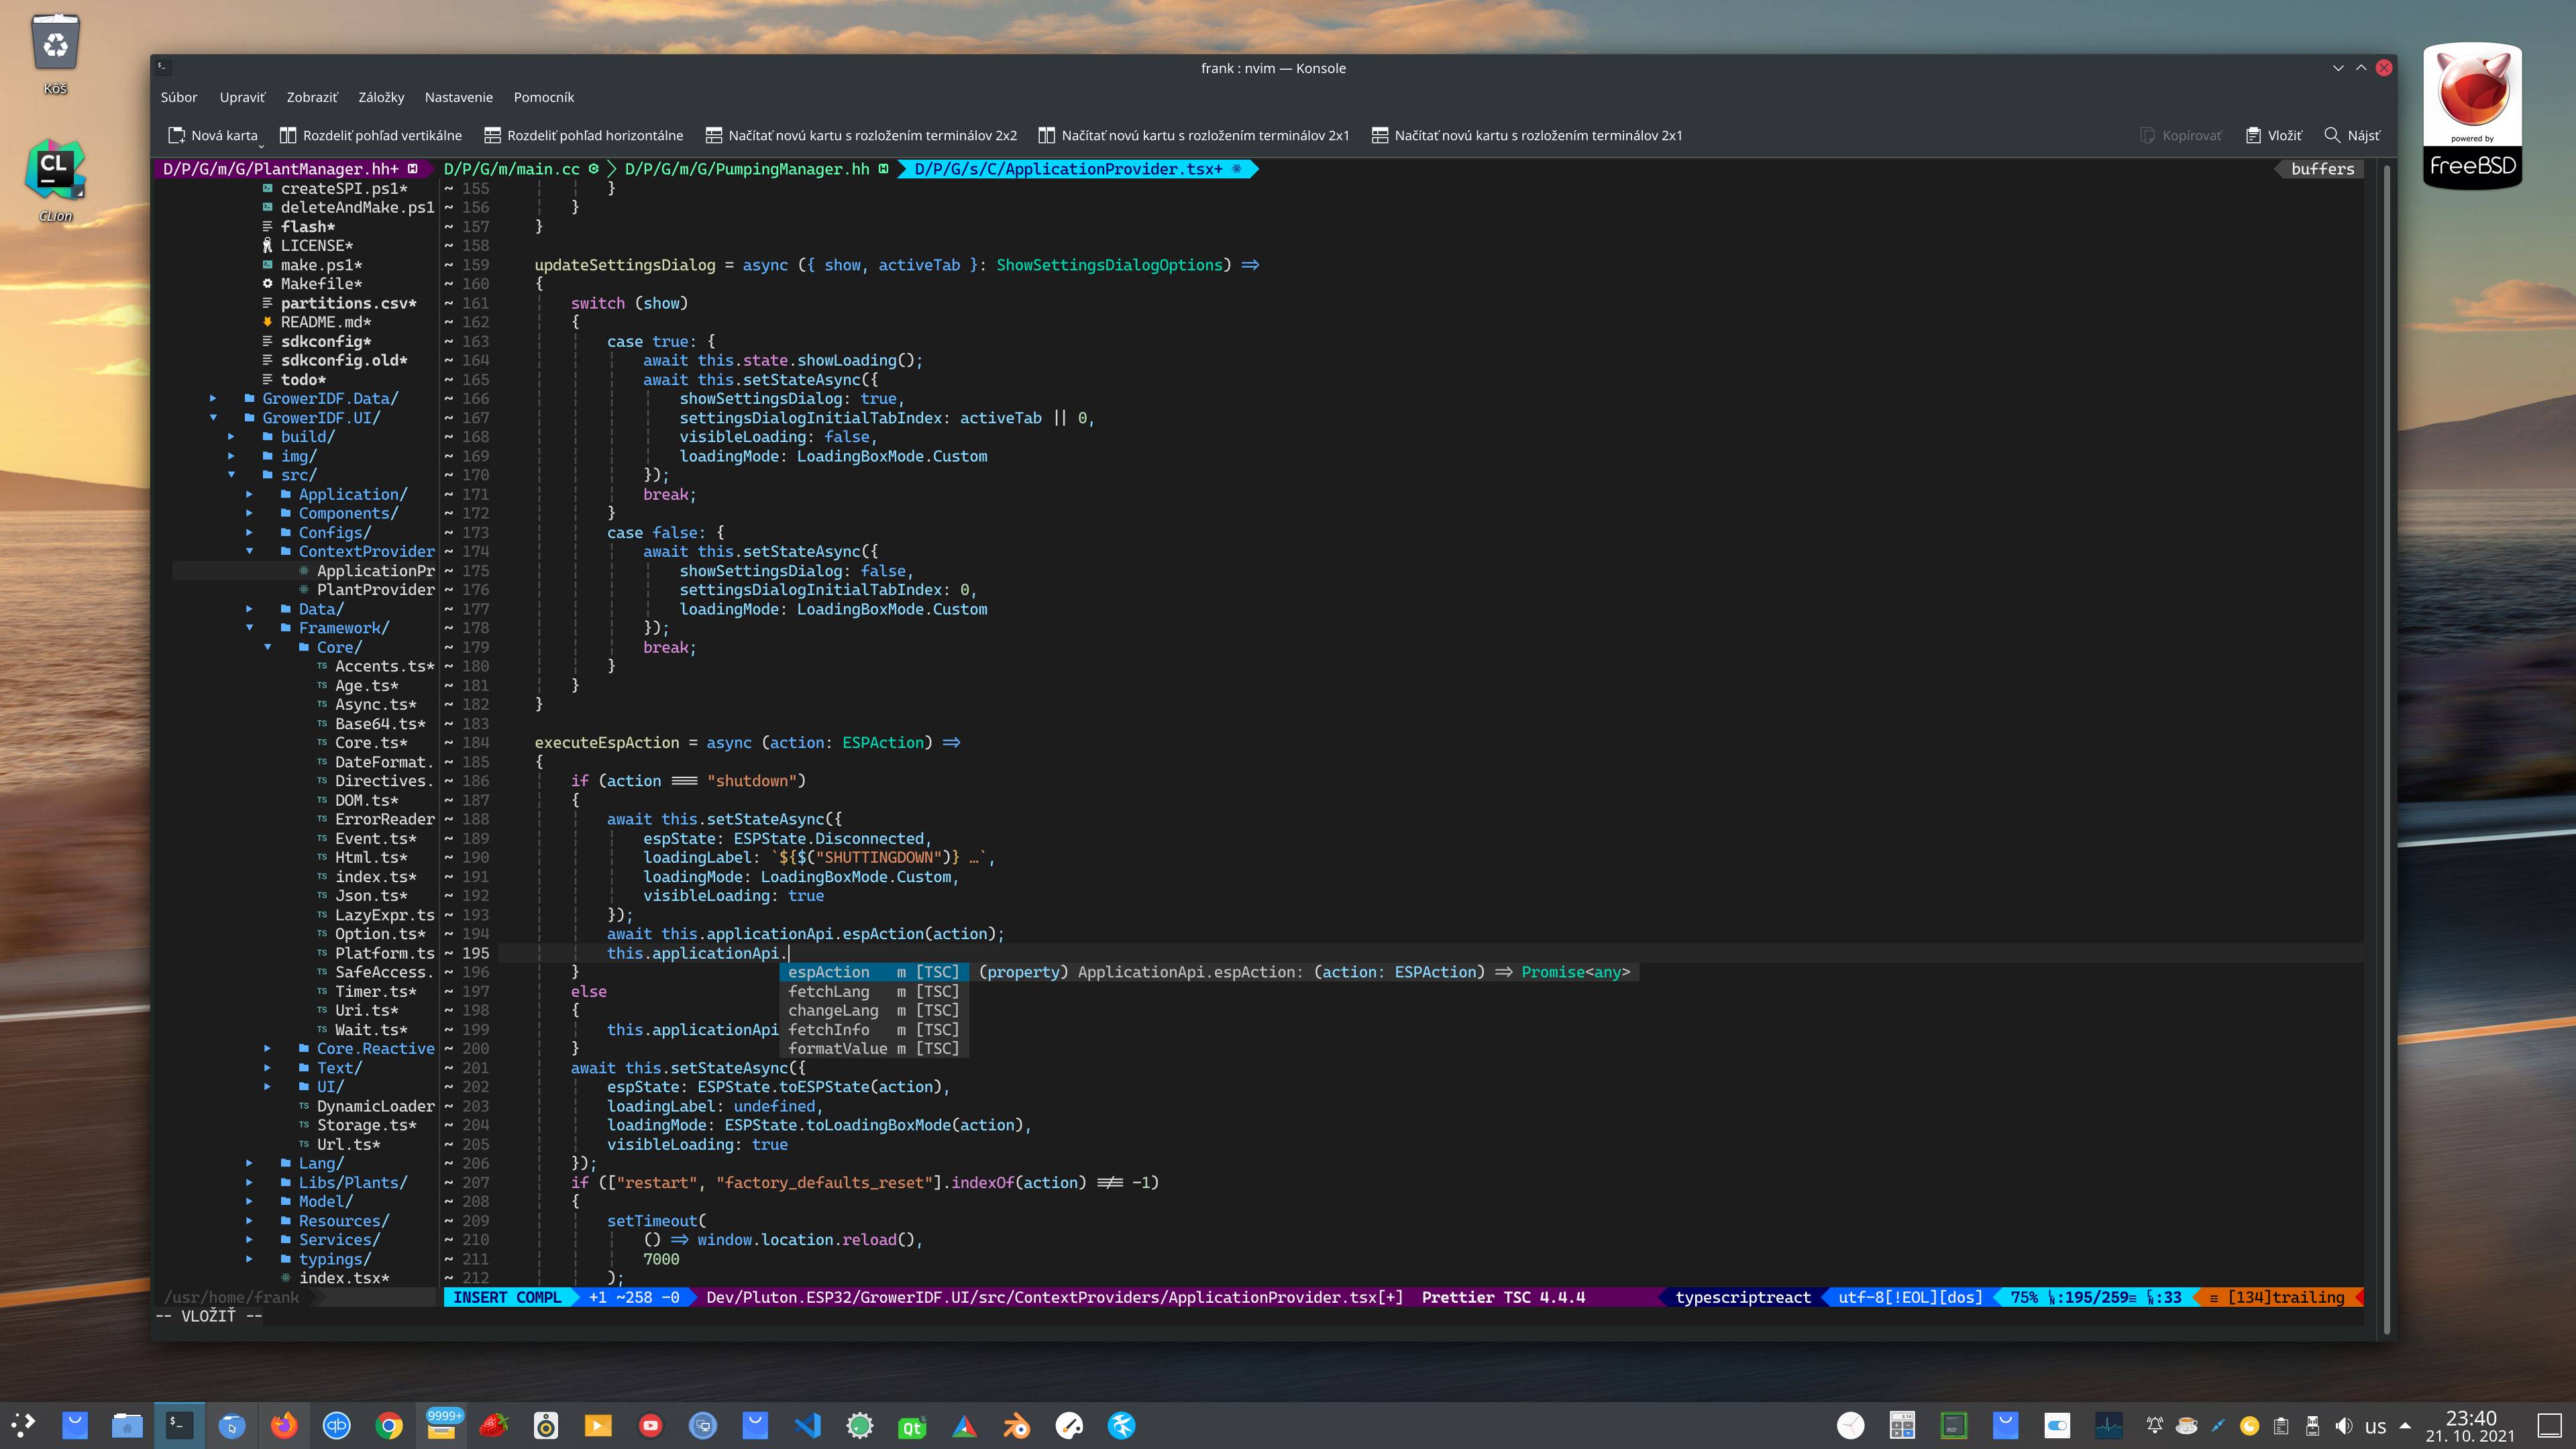Open the taskbar app with 9999+ badge
This screenshot has height=1449, width=2576.
442,1425
